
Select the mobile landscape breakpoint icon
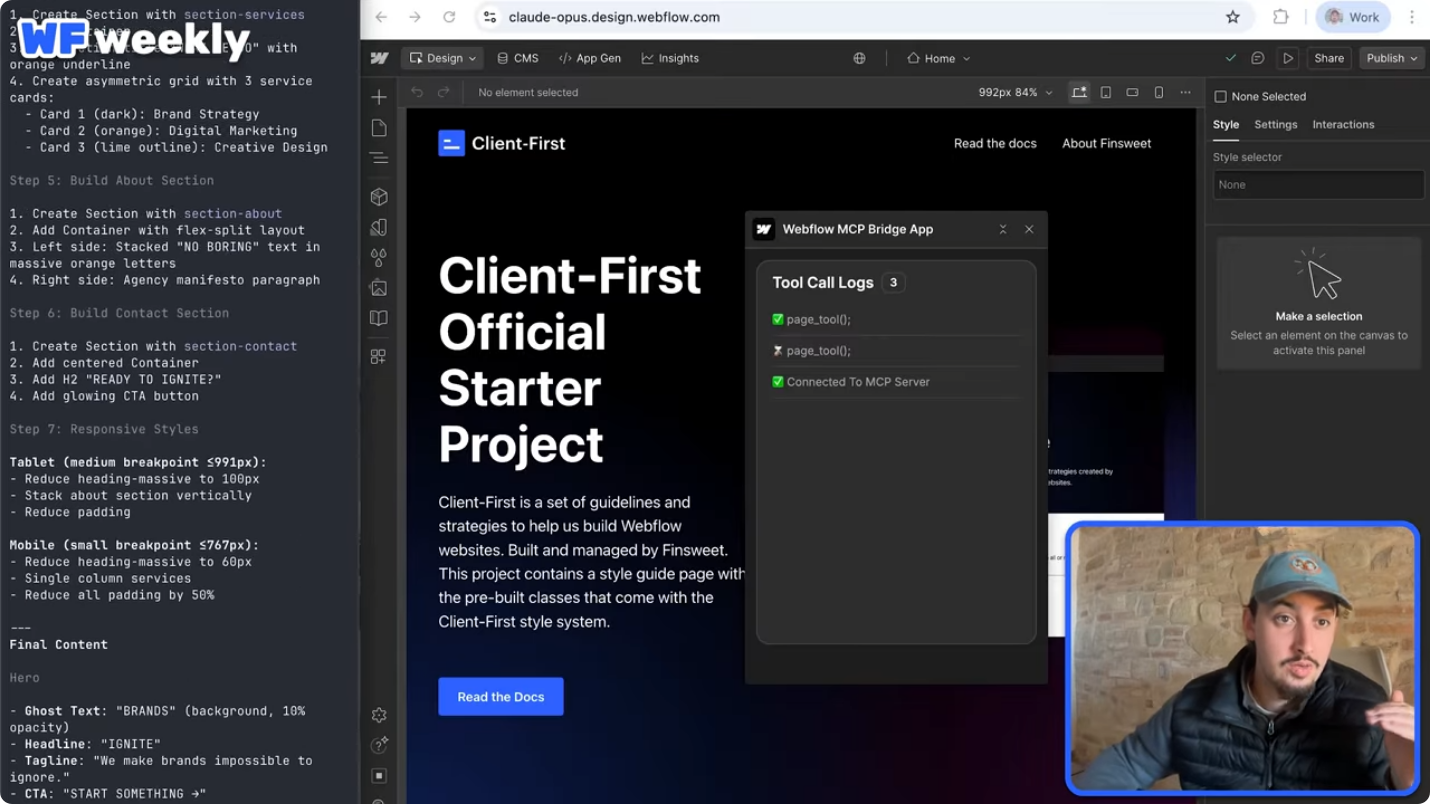(1132, 92)
